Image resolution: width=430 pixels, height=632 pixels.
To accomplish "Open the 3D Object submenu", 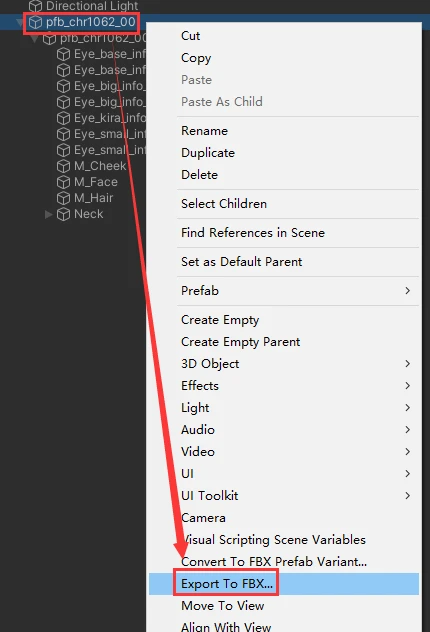I will click(x=298, y=364).
